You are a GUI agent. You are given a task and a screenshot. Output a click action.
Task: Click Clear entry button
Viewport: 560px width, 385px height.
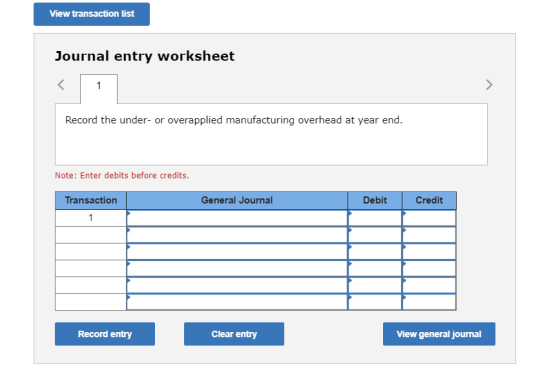234,334
